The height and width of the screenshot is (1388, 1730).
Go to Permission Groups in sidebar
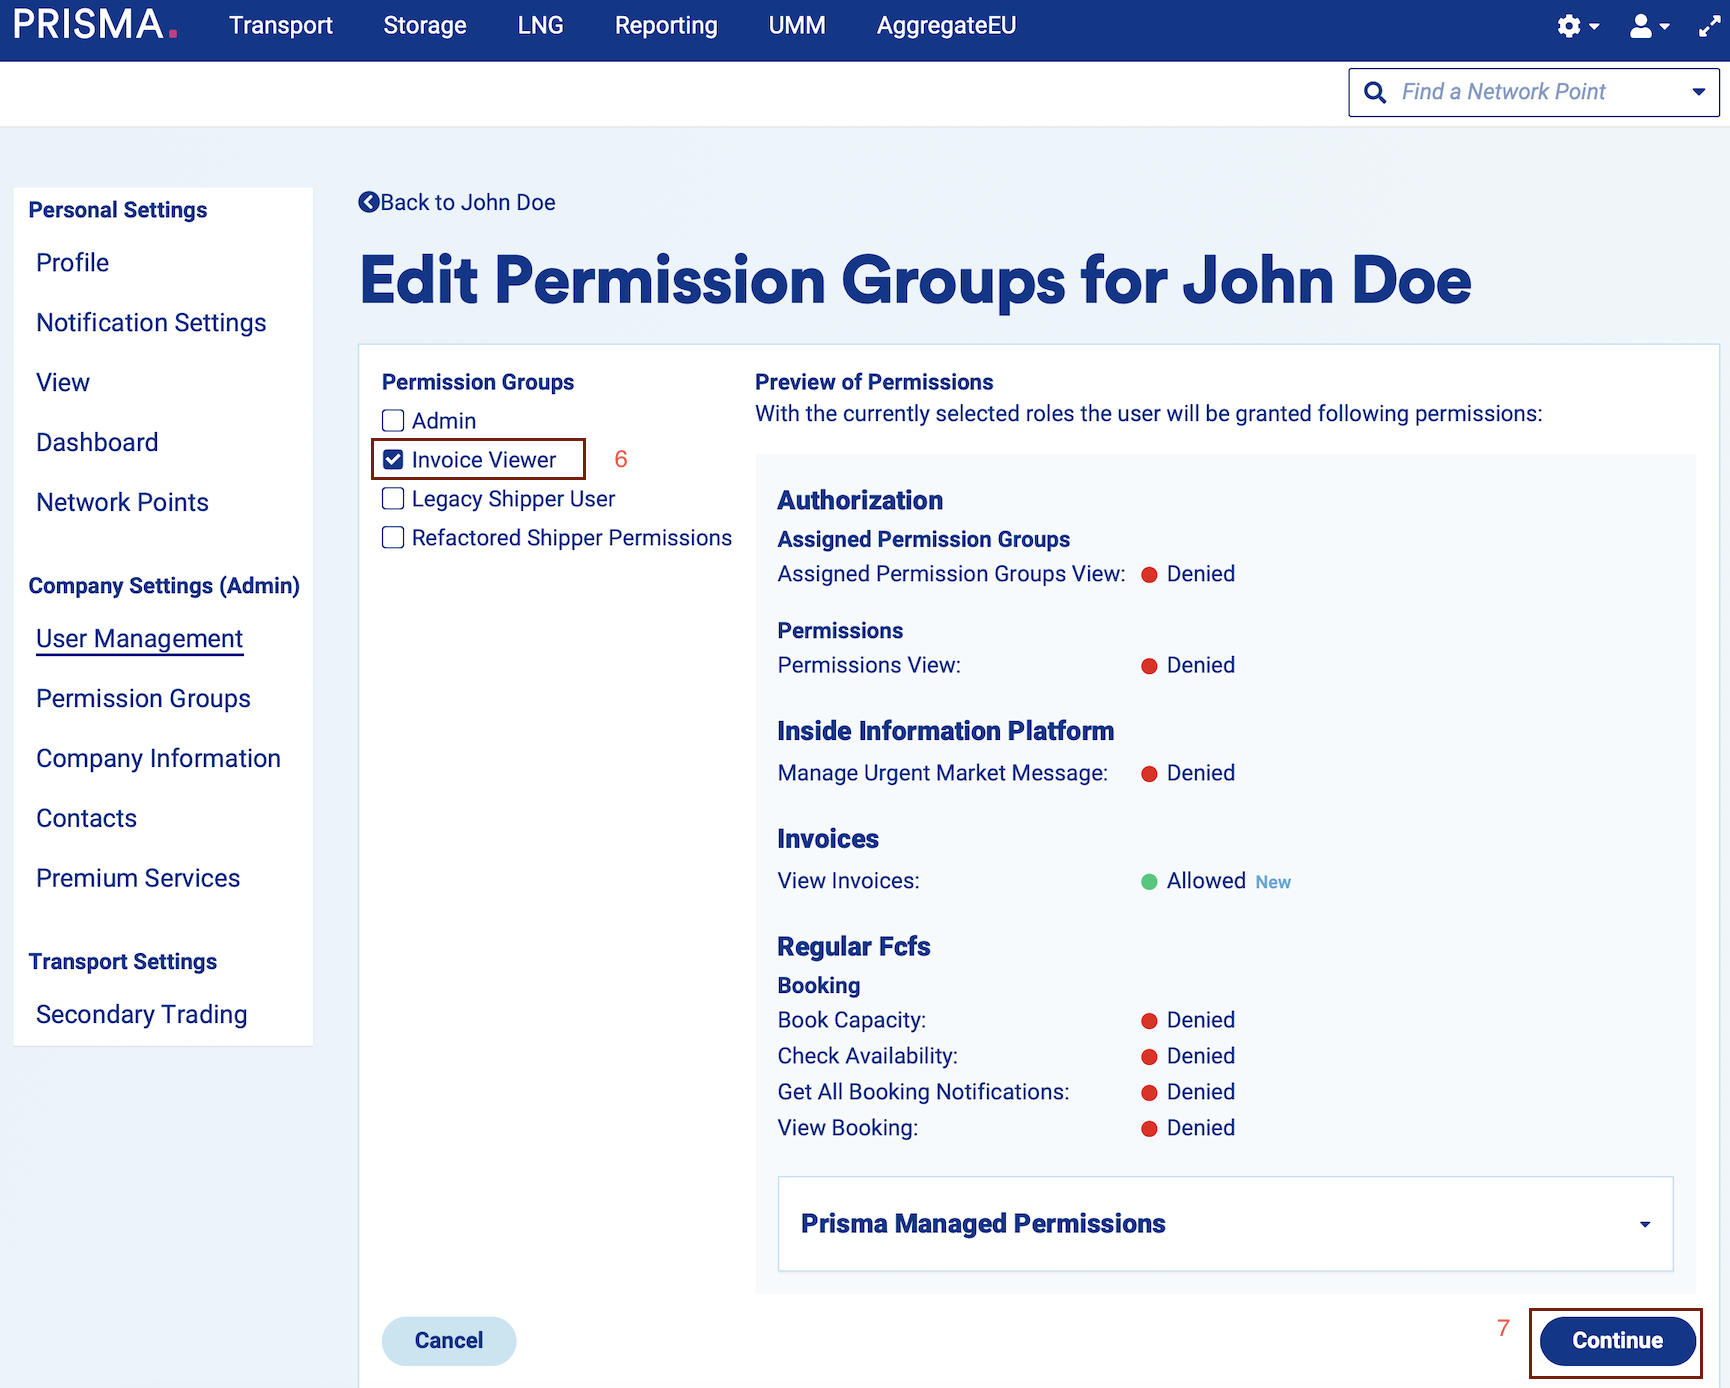(143, 699)
